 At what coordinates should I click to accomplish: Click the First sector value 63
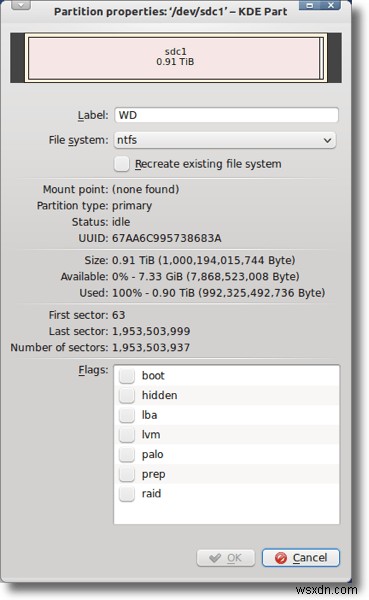pos(118,315)
